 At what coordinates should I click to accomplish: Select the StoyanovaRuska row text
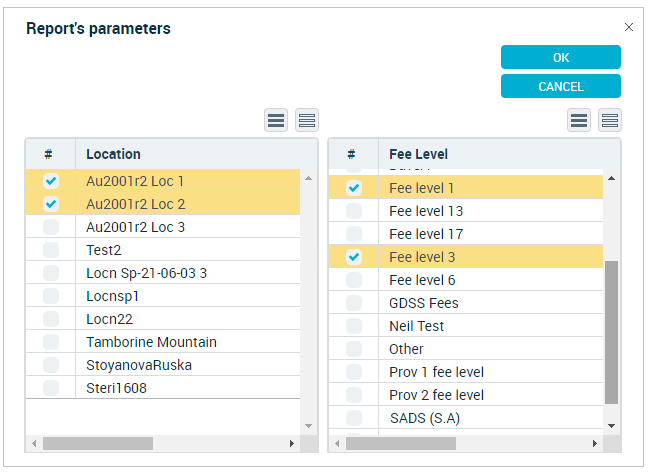coord(139,365)
